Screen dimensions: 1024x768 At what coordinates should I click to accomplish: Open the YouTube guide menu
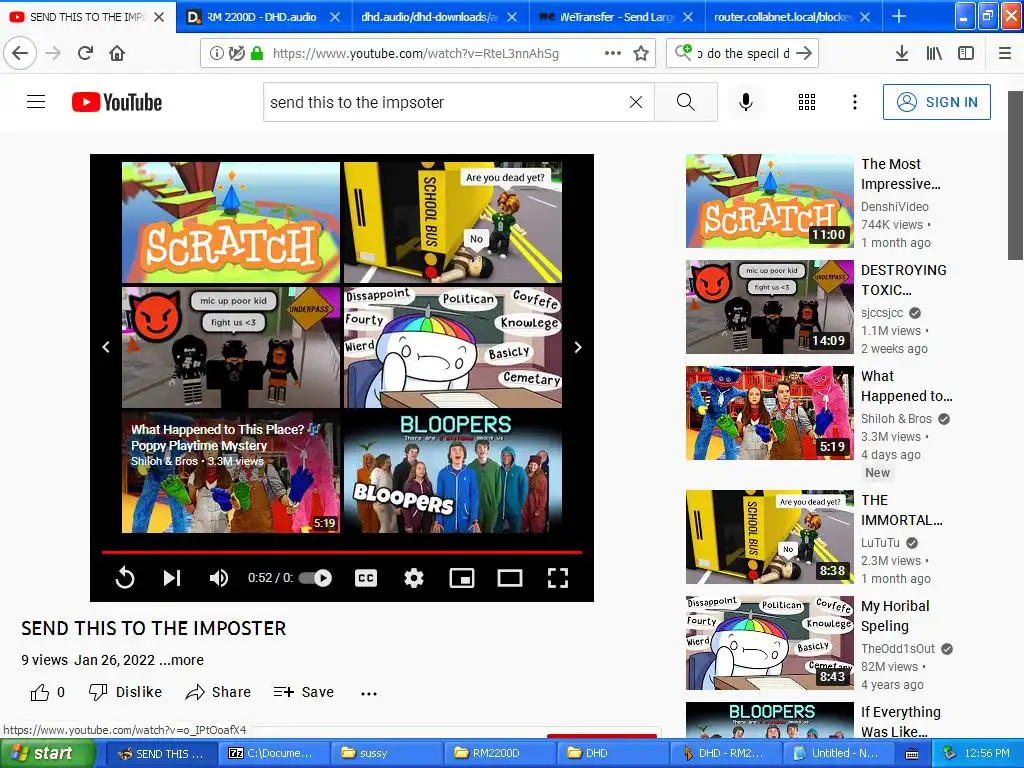coord(36,102)
